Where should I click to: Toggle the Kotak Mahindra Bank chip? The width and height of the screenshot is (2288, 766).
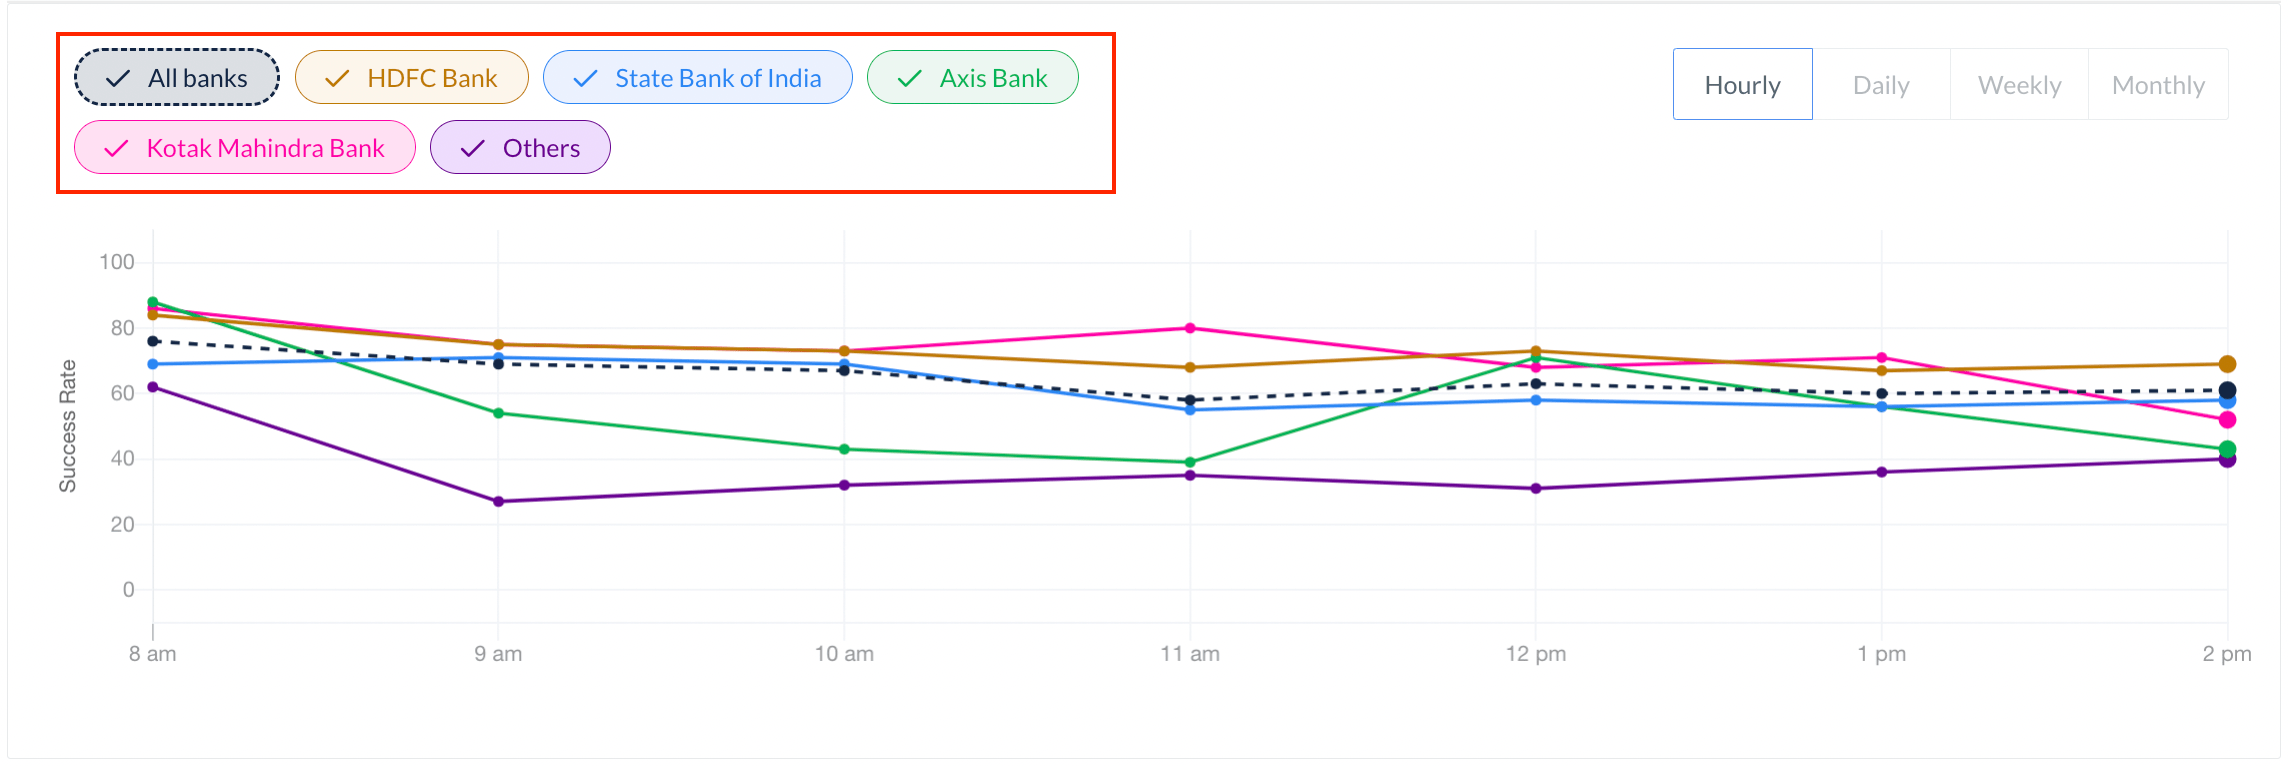pos(244,148)
